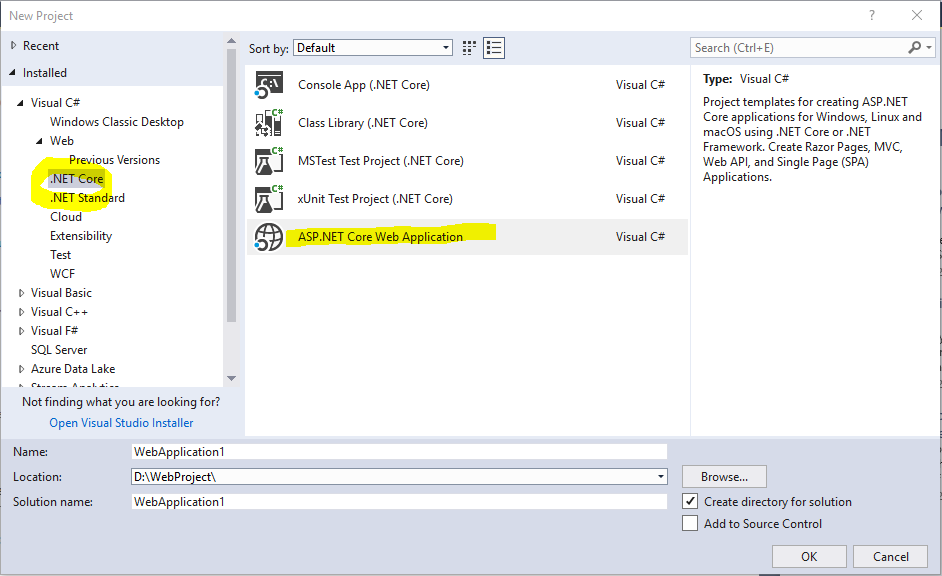Click the OK button

pos(809,557)
